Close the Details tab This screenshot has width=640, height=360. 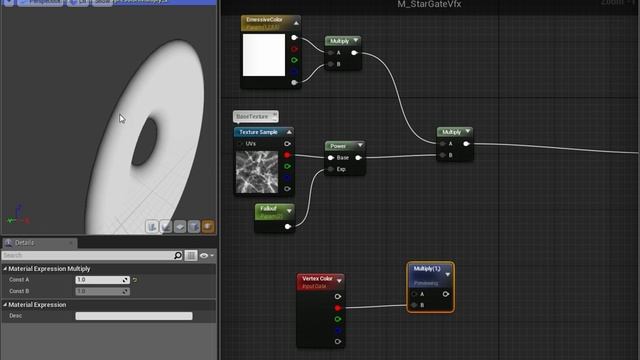pos(71,243)
